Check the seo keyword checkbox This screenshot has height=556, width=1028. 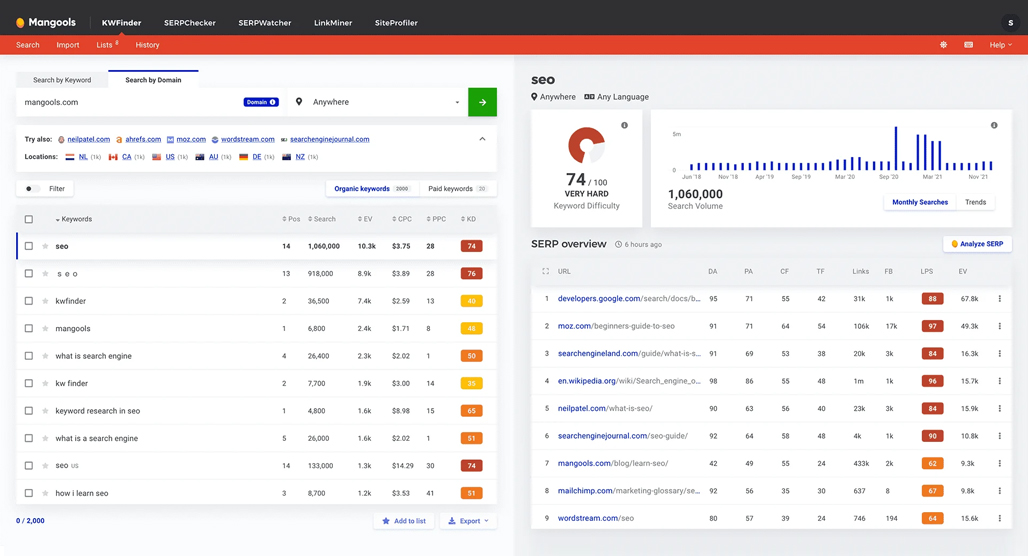click(29, 246)
